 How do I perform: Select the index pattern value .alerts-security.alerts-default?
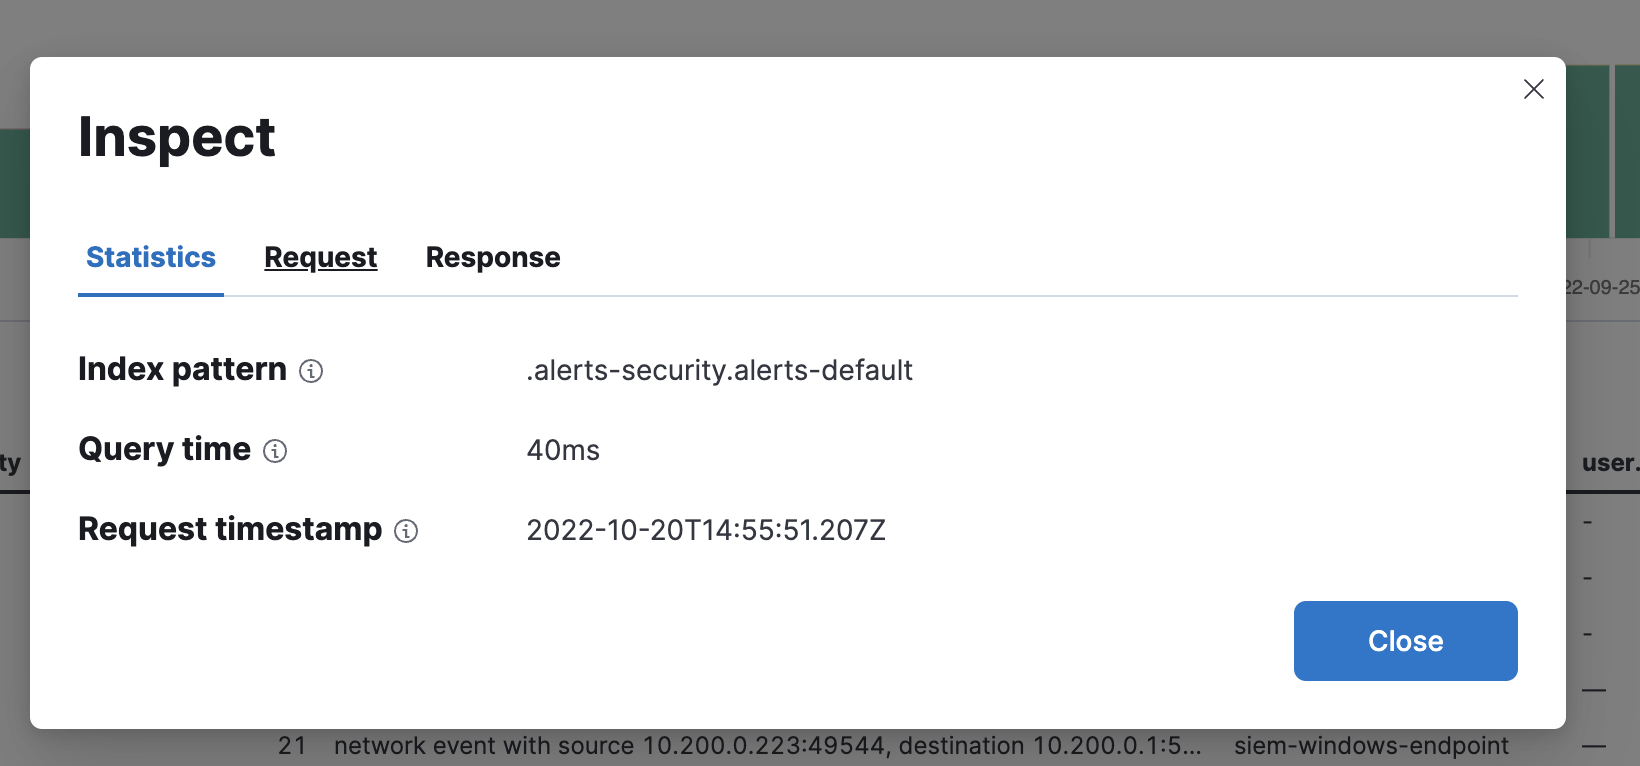coord(720,370)
